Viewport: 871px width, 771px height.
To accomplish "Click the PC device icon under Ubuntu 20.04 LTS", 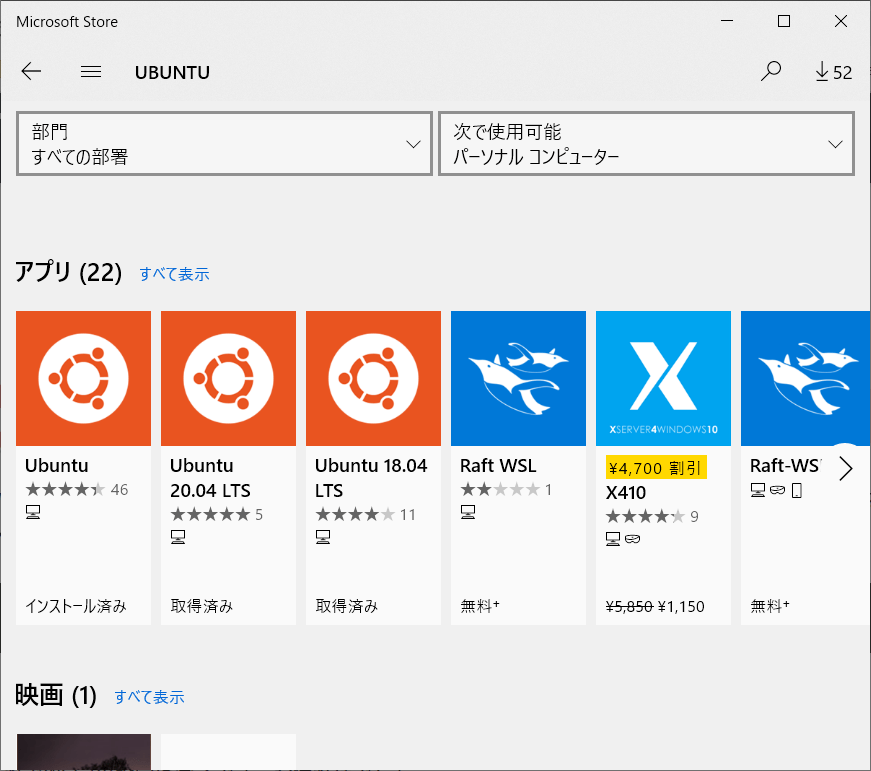I will 178,537.
